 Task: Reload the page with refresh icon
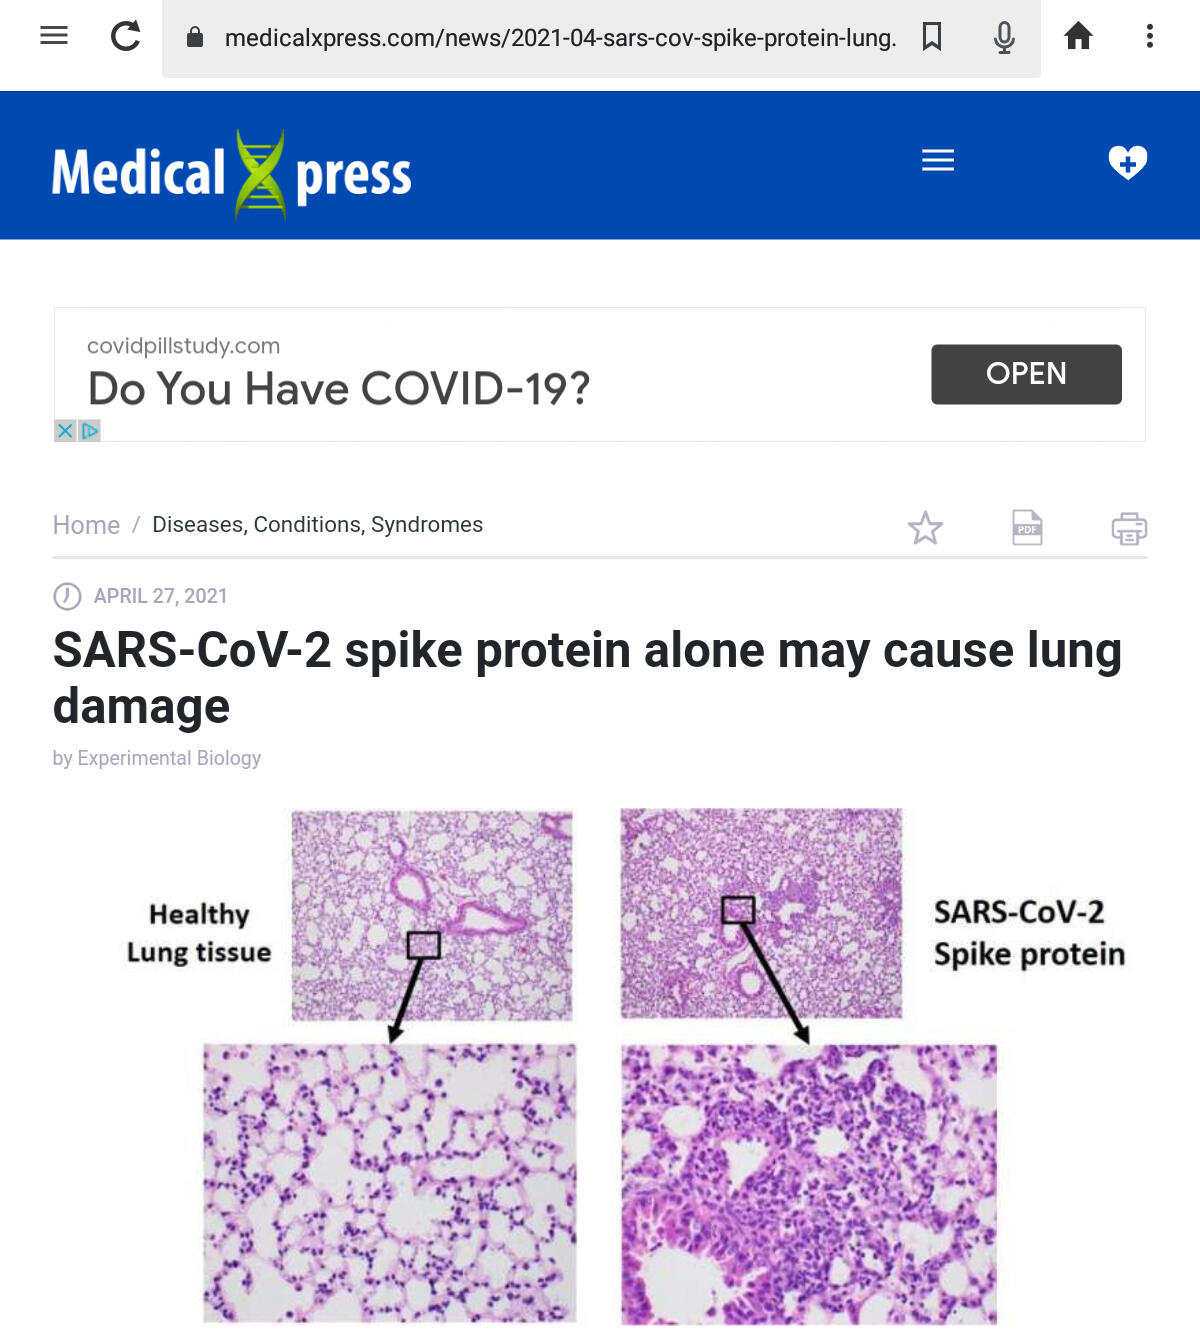pyautogui.click(x=126, y=36)
